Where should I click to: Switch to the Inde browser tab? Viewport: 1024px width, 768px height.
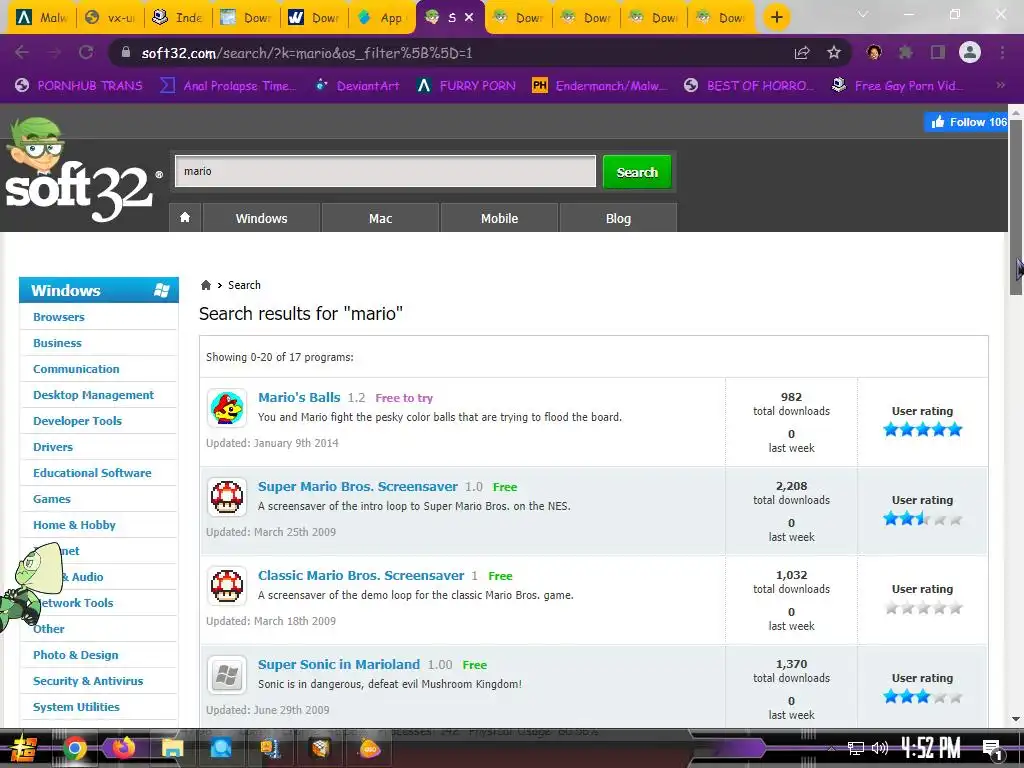[178, 18]
